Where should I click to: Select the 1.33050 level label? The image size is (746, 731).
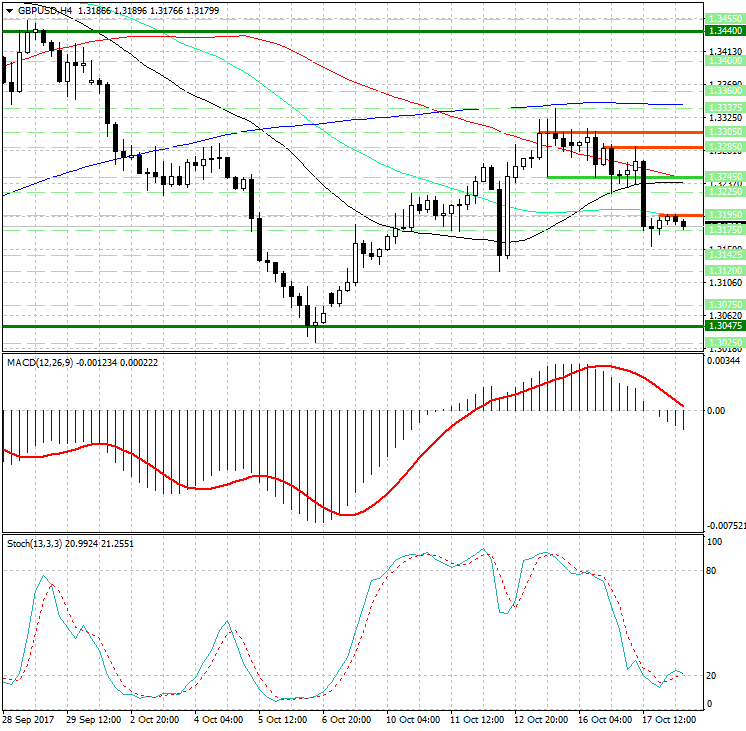(725, 132)
